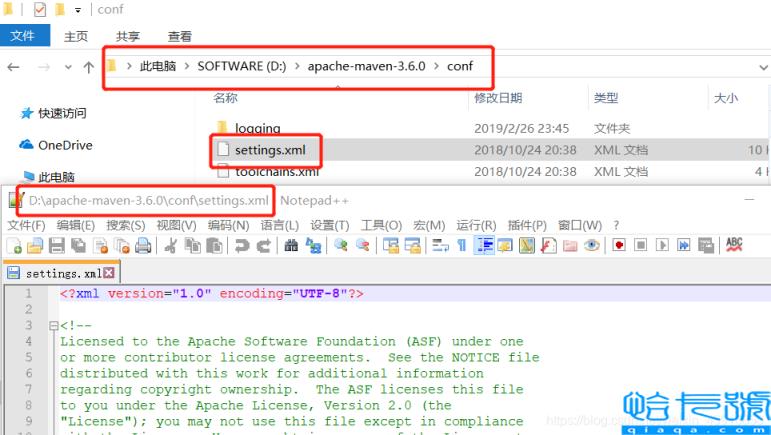
Task: Toggle the indent guide toolbar button
Action: pos(484,245)
